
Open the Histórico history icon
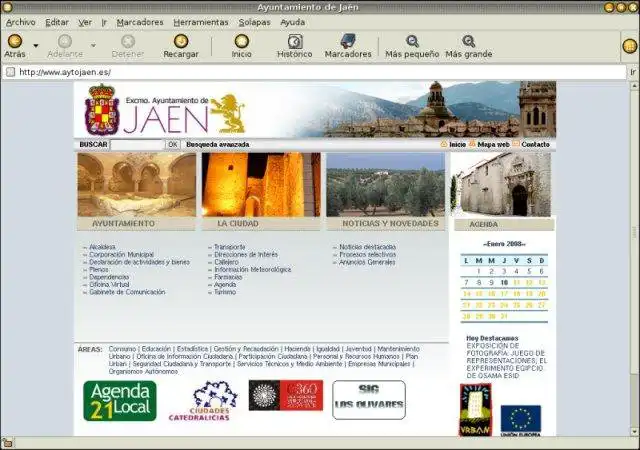[295, 41]
